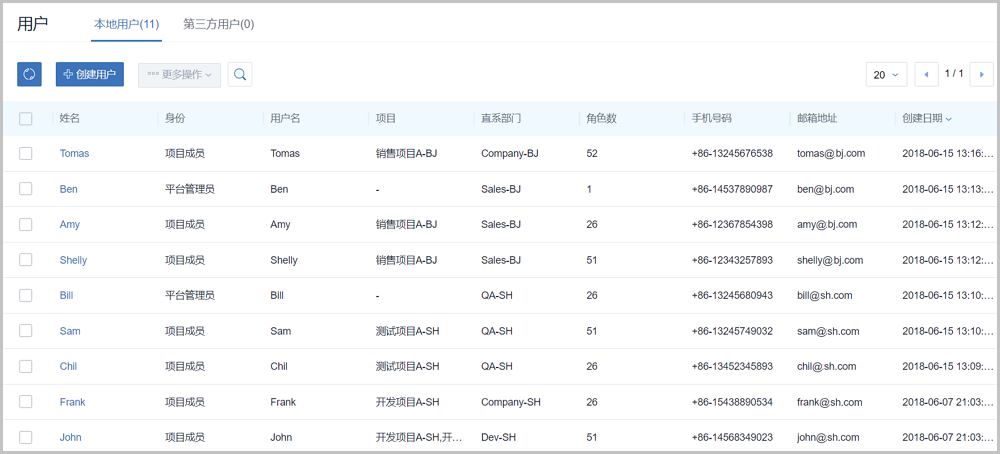Open user Ben's name link

pos(68,189)
